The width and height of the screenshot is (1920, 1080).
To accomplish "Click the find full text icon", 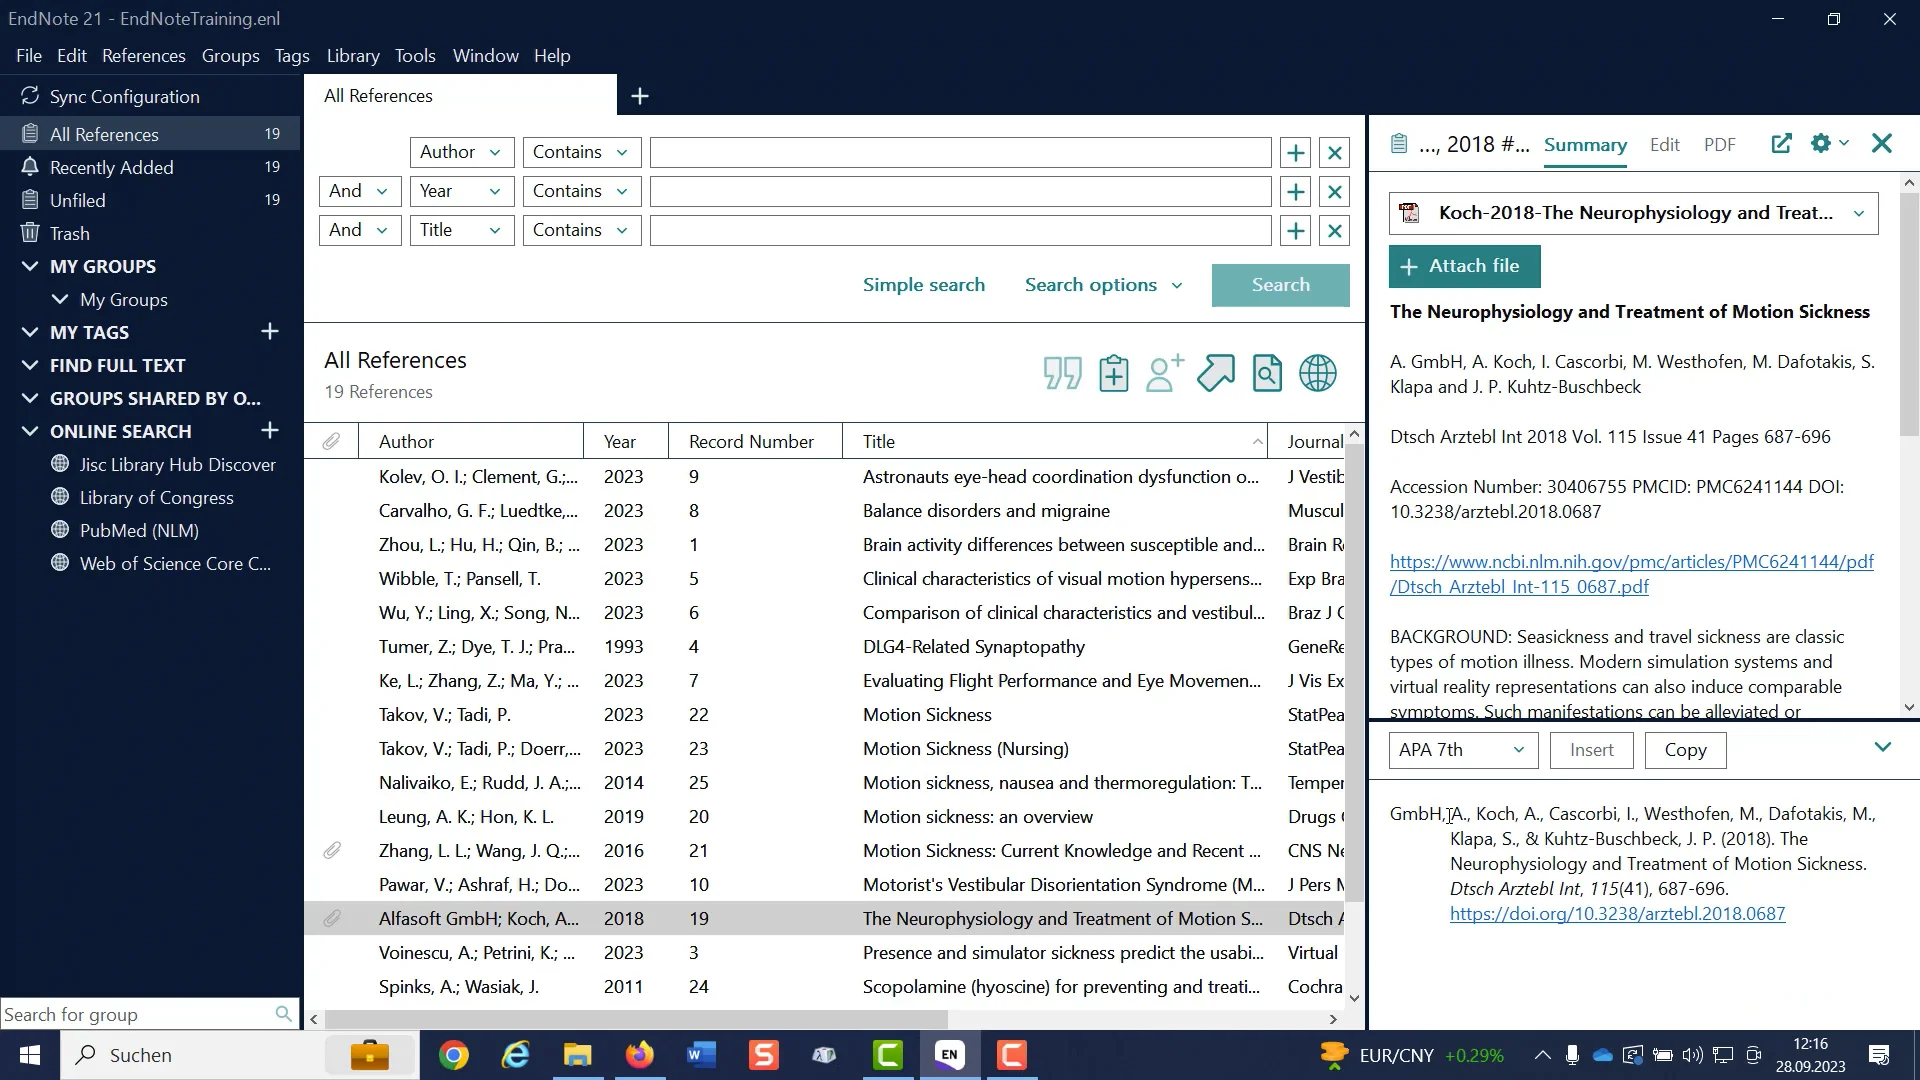I will pyautogui.click(x=1267, y=374).
